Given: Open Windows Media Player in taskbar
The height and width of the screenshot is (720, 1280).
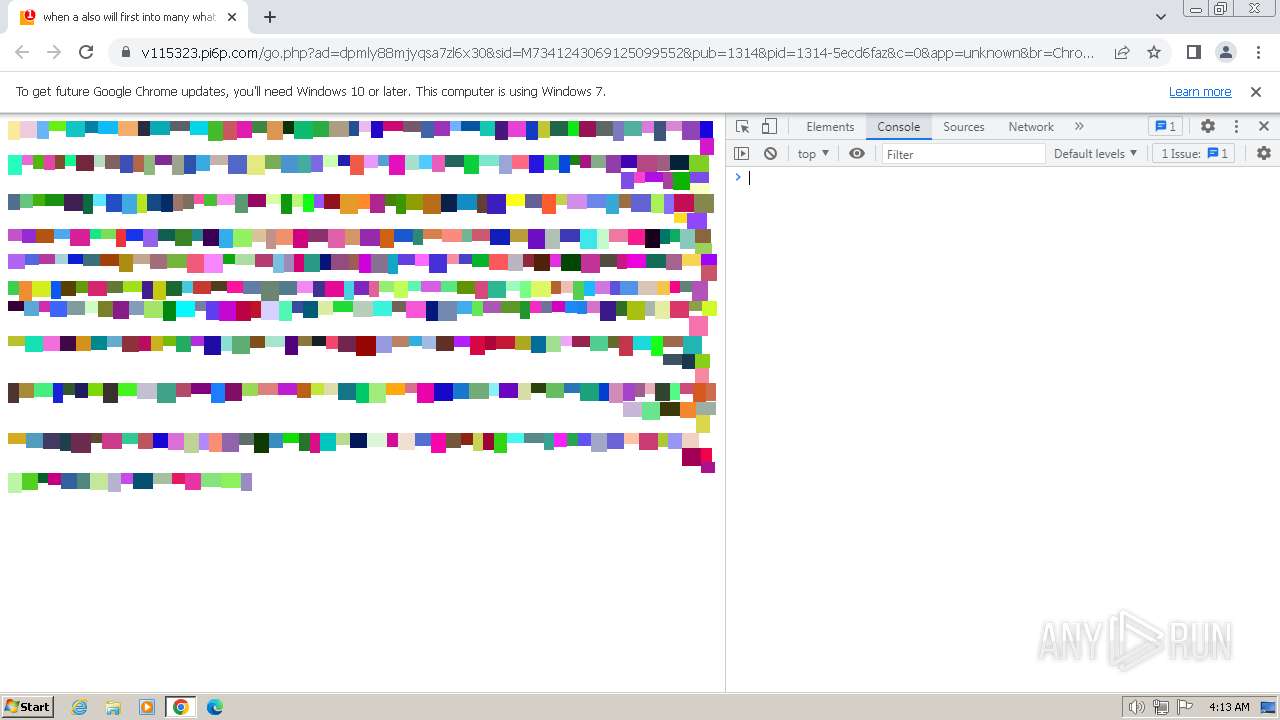Looking at the screenshot, I should point(147,707).
